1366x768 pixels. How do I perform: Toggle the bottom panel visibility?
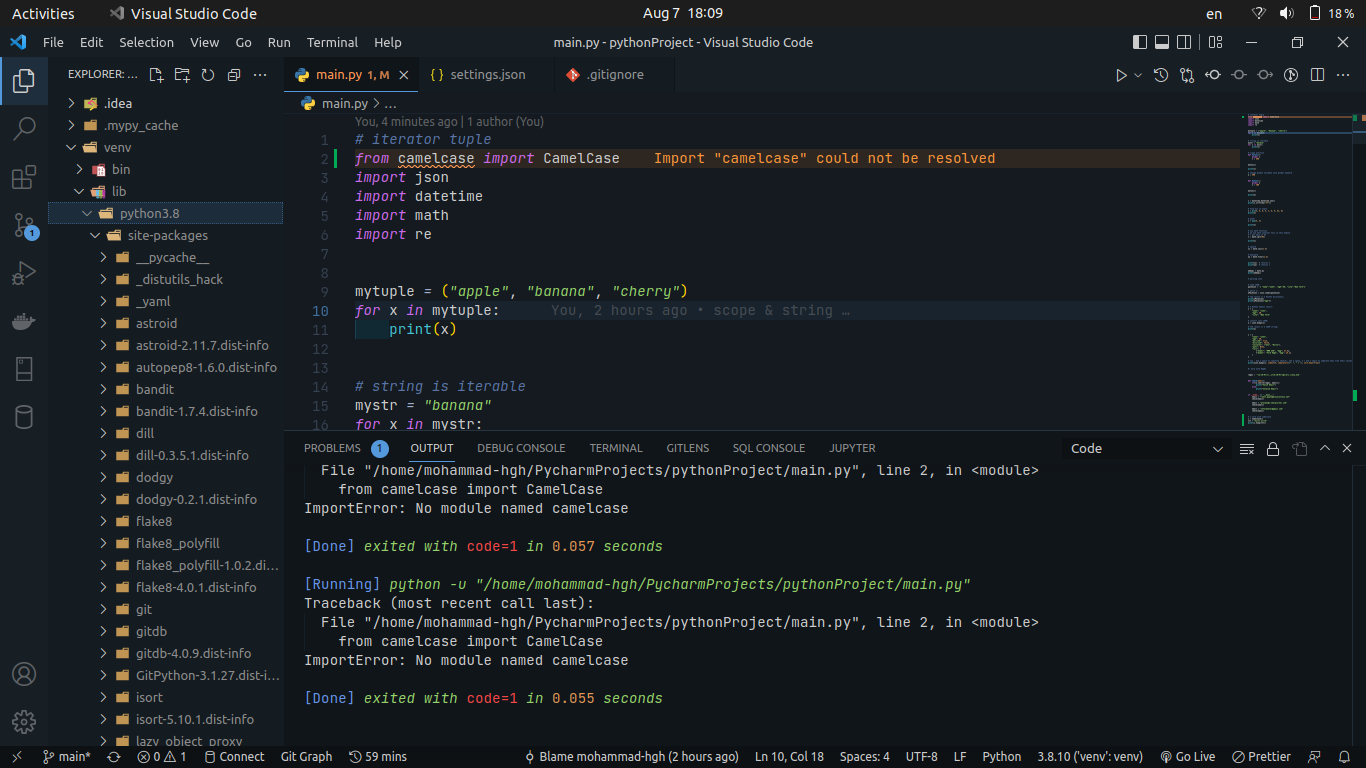[x=1162, y=43]
